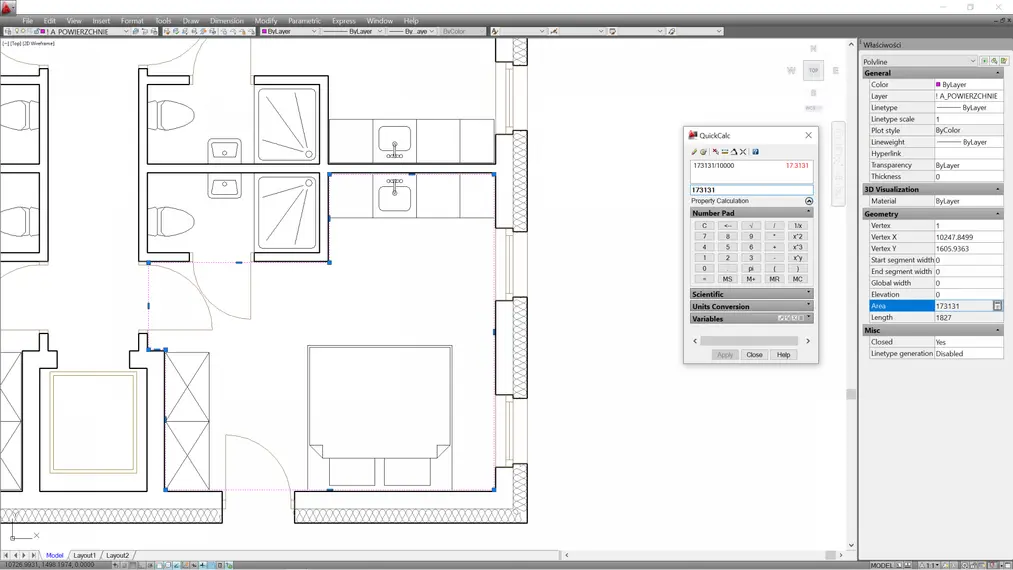
Task: Click the MS memory store key
Action: click(x=727, y=279)
